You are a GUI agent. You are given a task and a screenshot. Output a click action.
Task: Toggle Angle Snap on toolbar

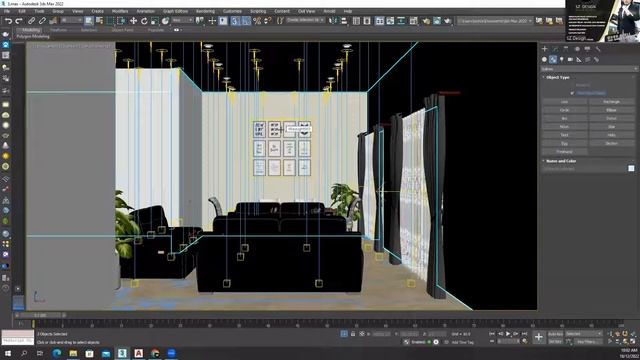pyautogui.click(x=246, y=21)
